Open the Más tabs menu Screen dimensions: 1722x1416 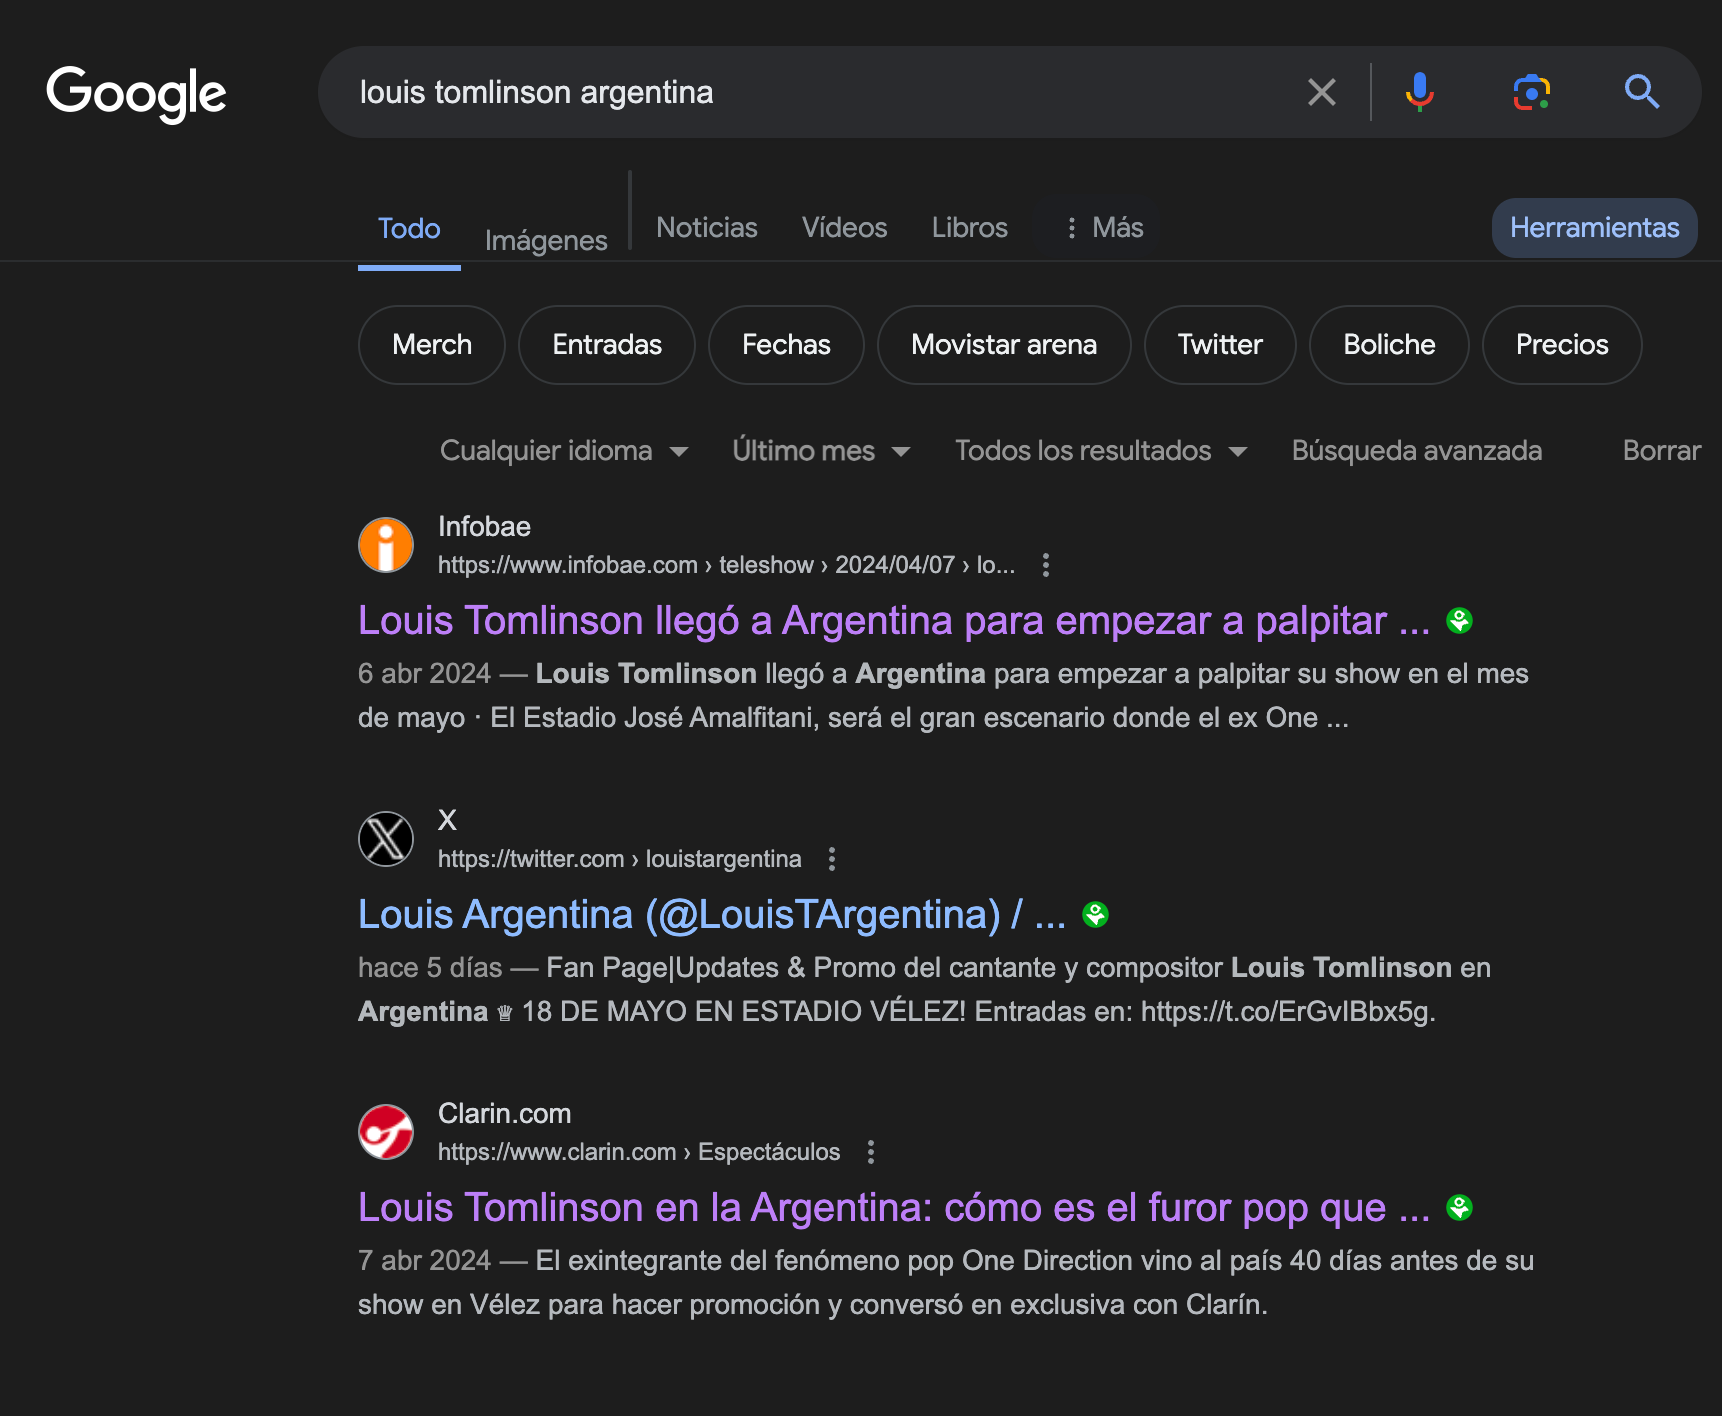(x=1104, y=228)
